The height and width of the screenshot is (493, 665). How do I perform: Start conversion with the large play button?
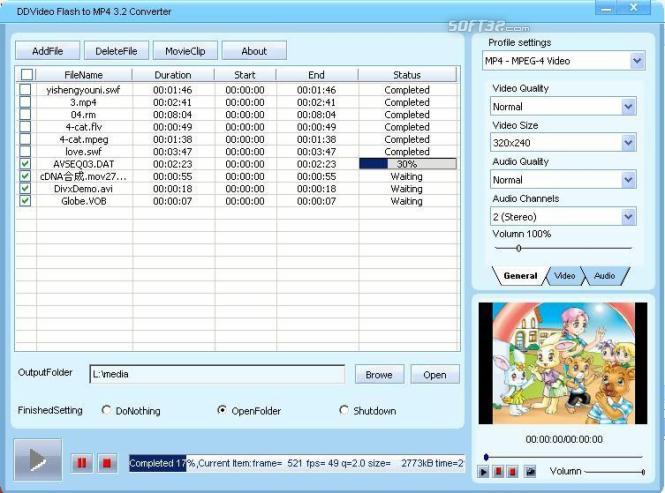[38, 460]
